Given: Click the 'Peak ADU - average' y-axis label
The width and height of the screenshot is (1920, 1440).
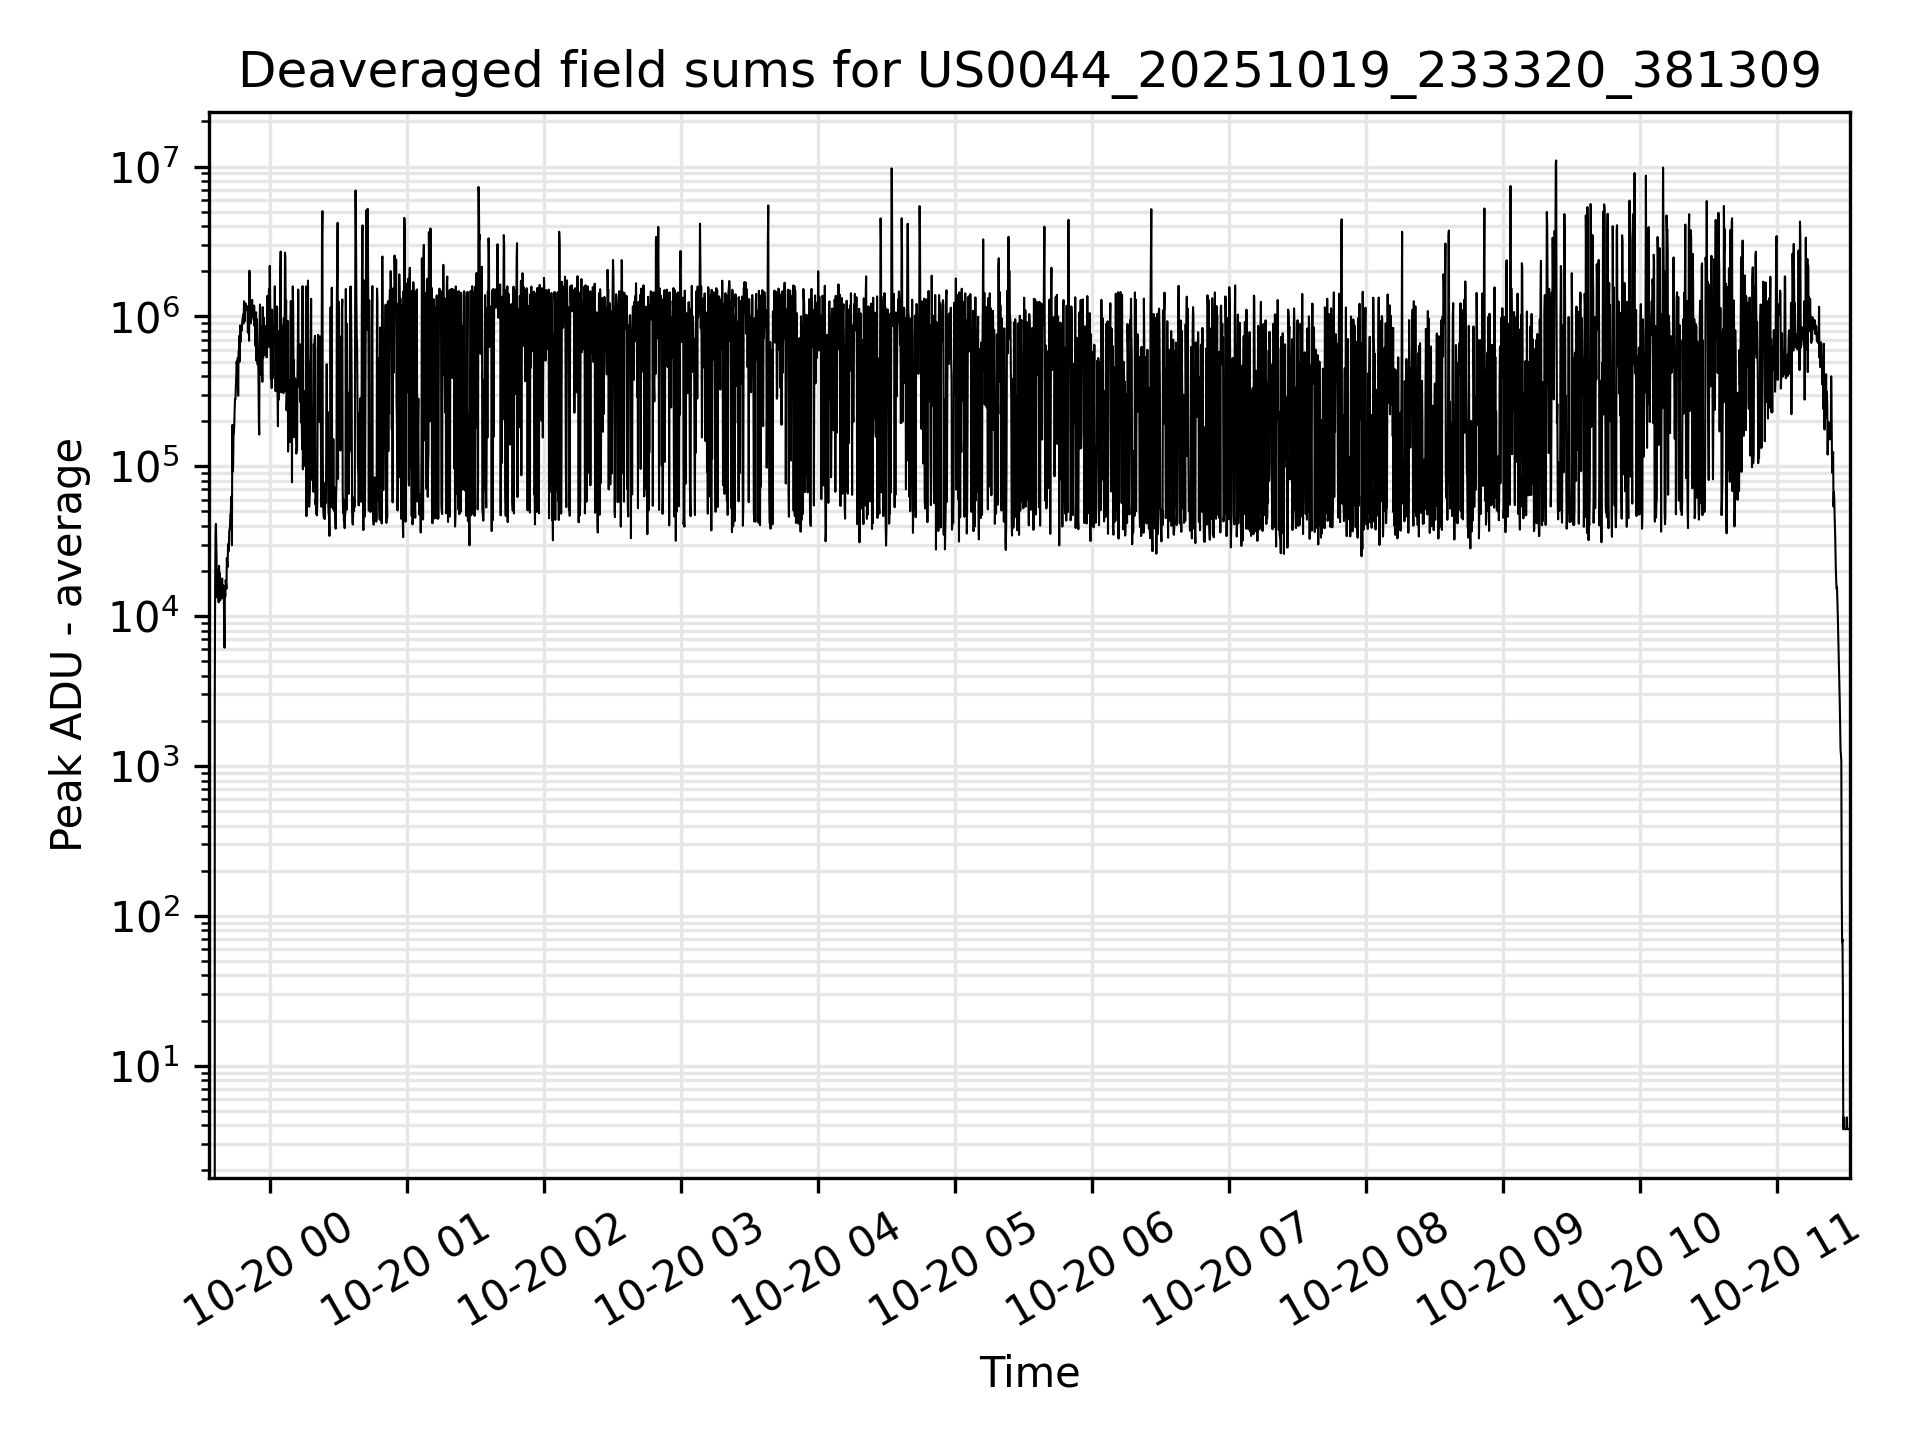Looking at the screenshot, I should (68, 646).
